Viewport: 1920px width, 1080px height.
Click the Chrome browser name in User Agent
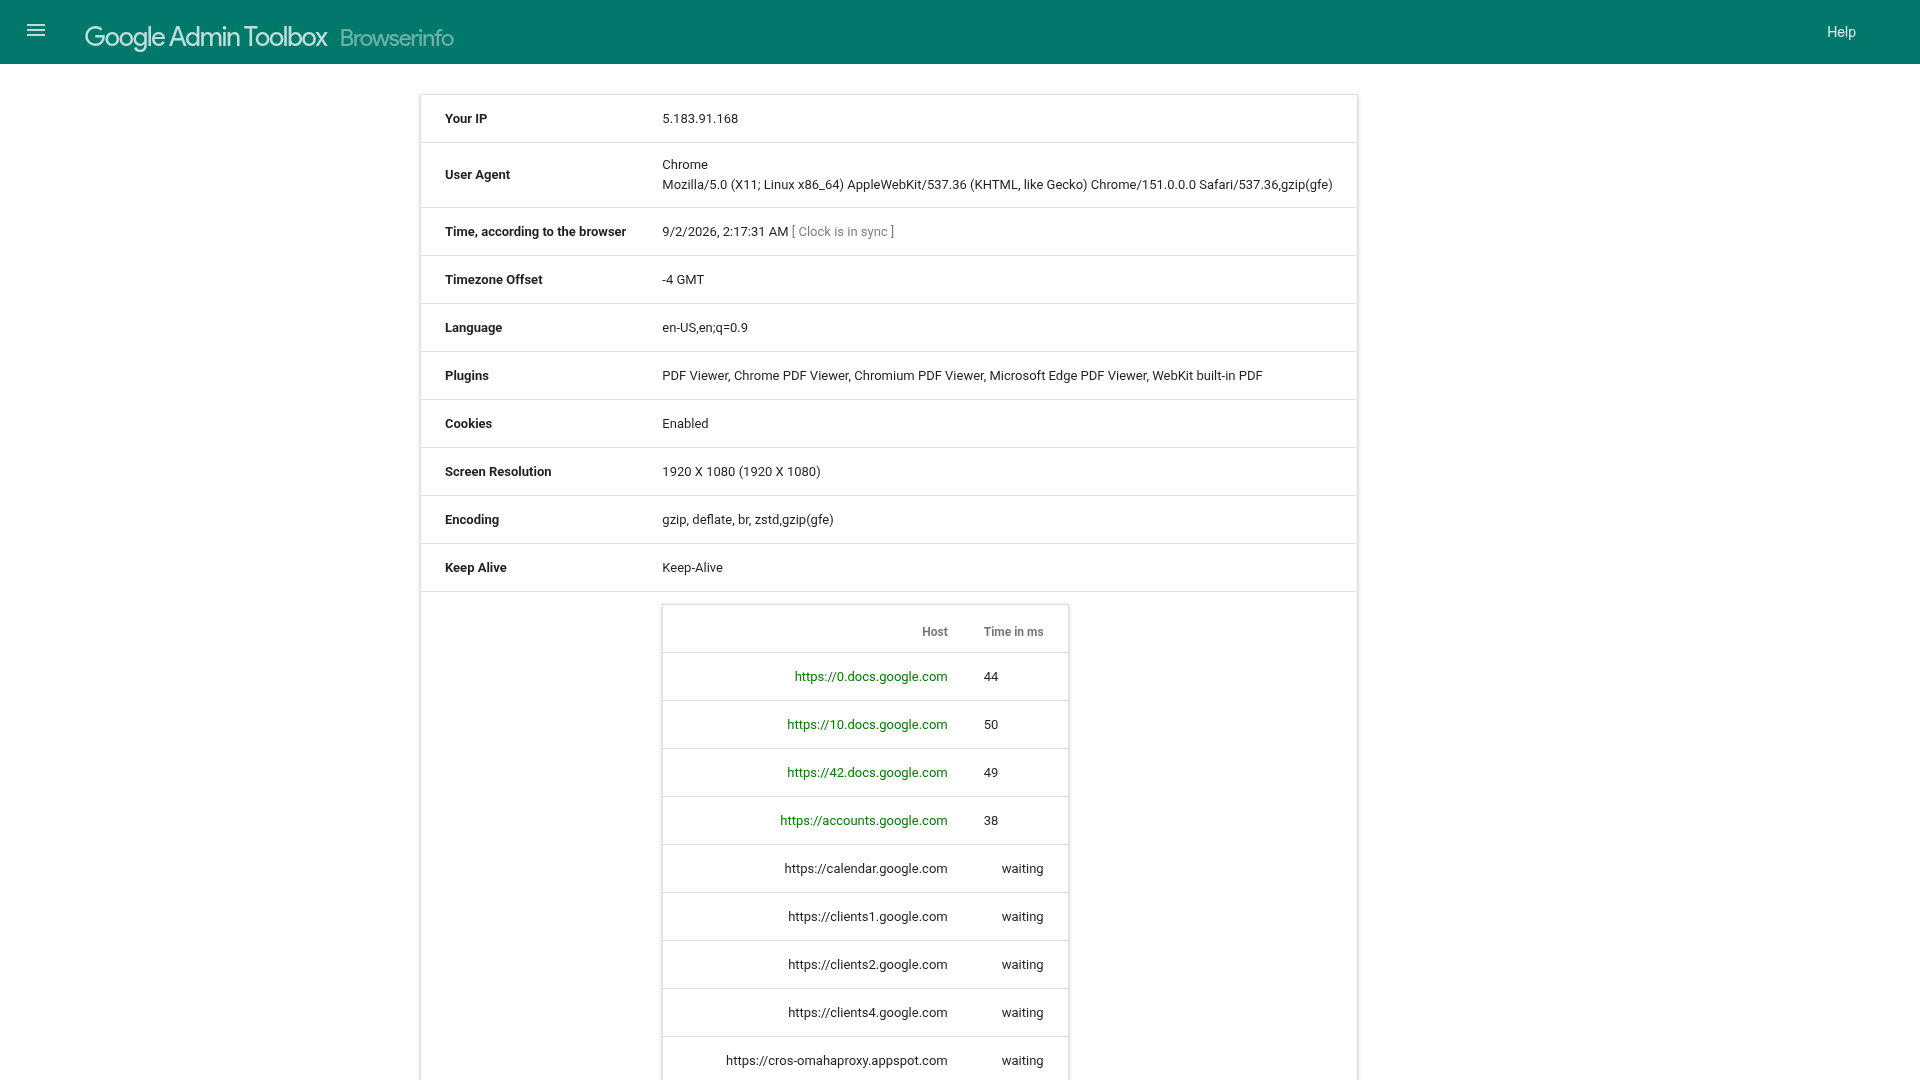685,165
